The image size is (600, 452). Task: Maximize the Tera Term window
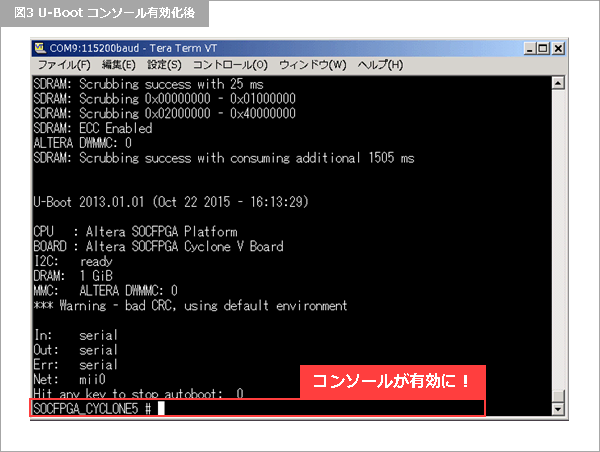click(543, 49)
